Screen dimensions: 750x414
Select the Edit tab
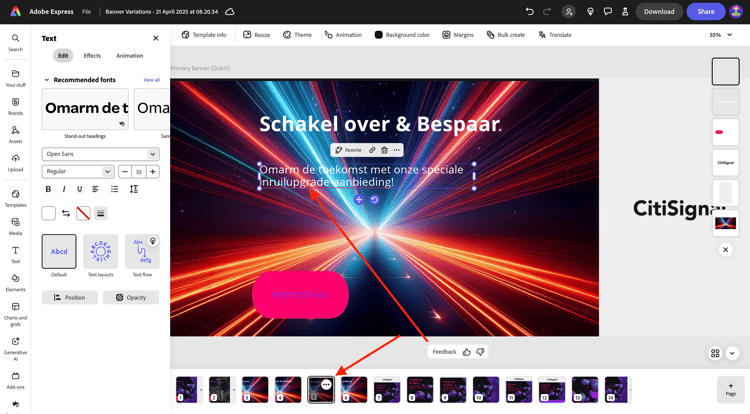pyautogui.click(x=63, y=55)
